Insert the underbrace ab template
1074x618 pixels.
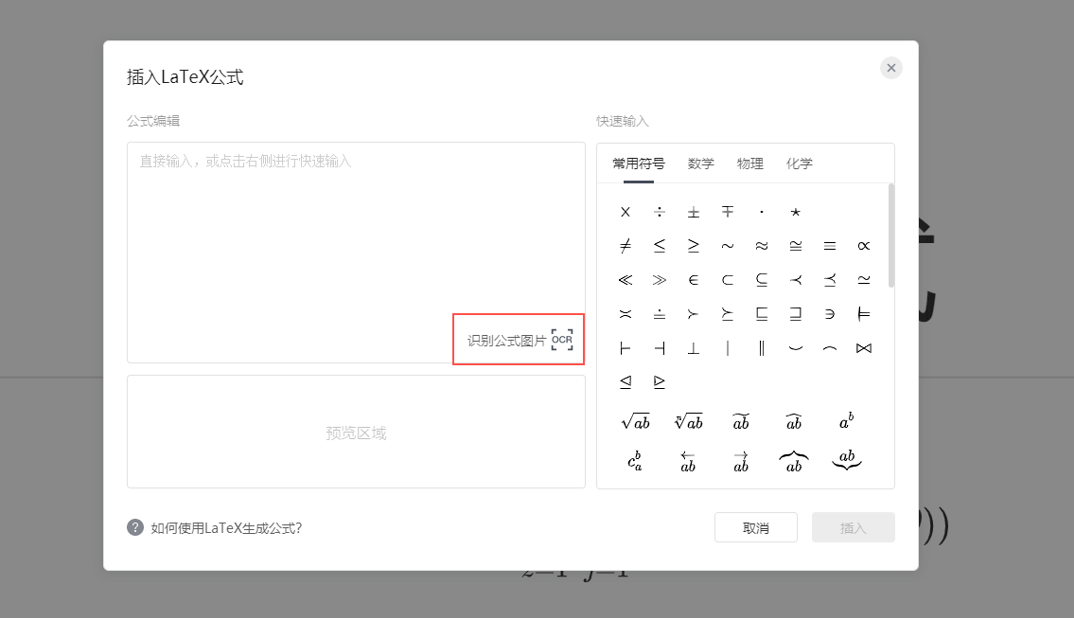point(846,460)
